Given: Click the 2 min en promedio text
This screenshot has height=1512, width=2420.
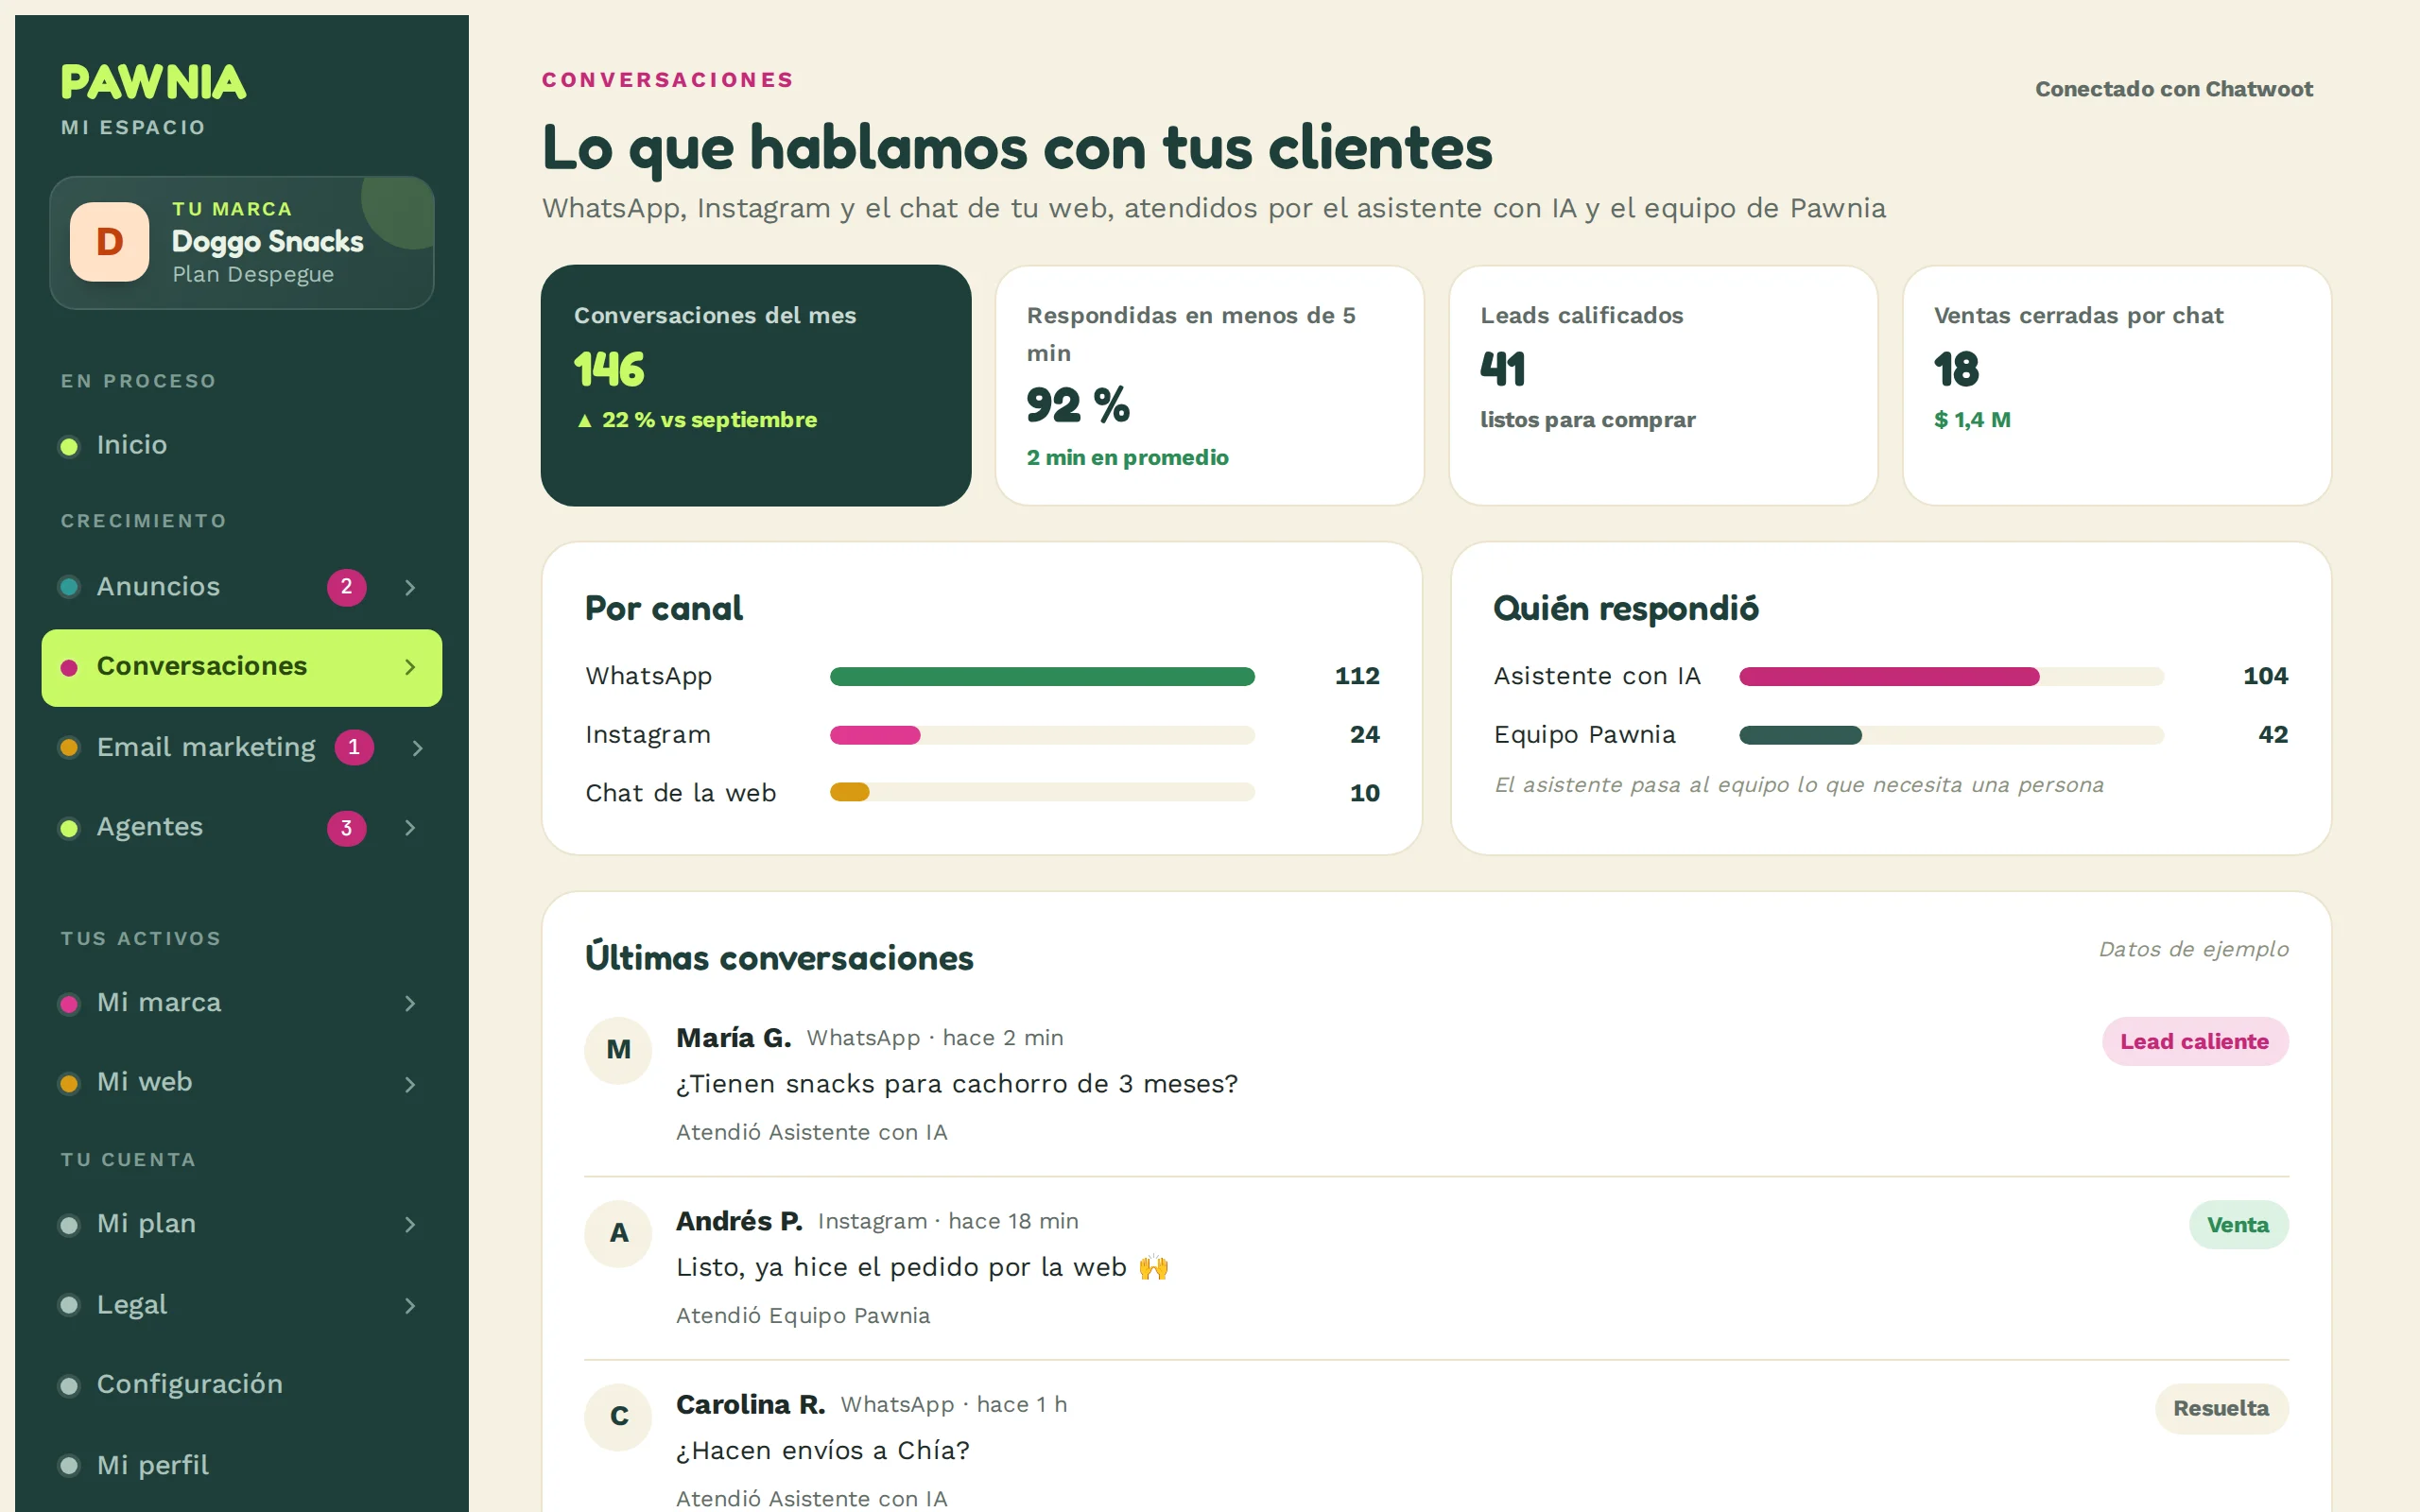Looking at the screenshot, I should [1127, 458].
